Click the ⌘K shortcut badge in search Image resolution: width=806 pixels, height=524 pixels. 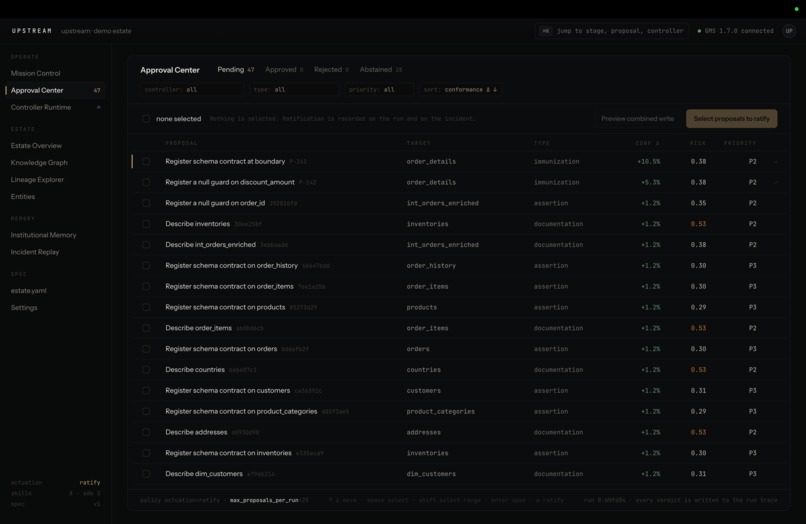click(x=545, y=31)
